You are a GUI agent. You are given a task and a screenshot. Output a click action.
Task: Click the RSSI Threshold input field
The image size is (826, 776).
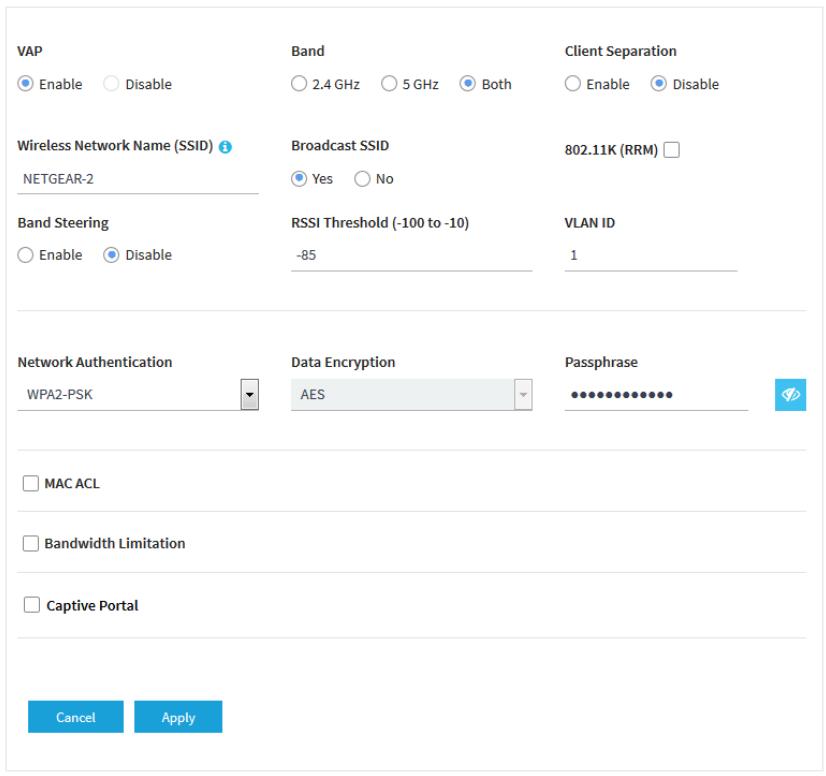coord(411,256)
